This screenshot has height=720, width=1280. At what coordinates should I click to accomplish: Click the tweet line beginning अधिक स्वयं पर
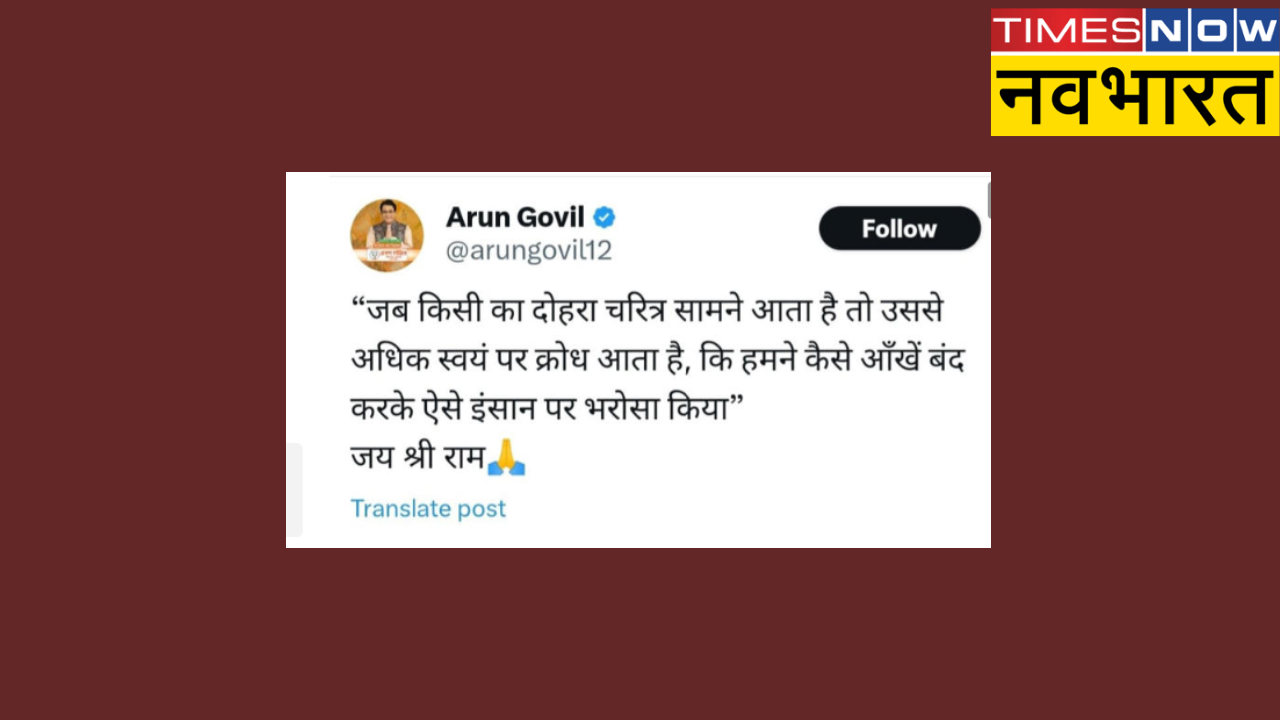pyautogui.click(x=657, y=360)
